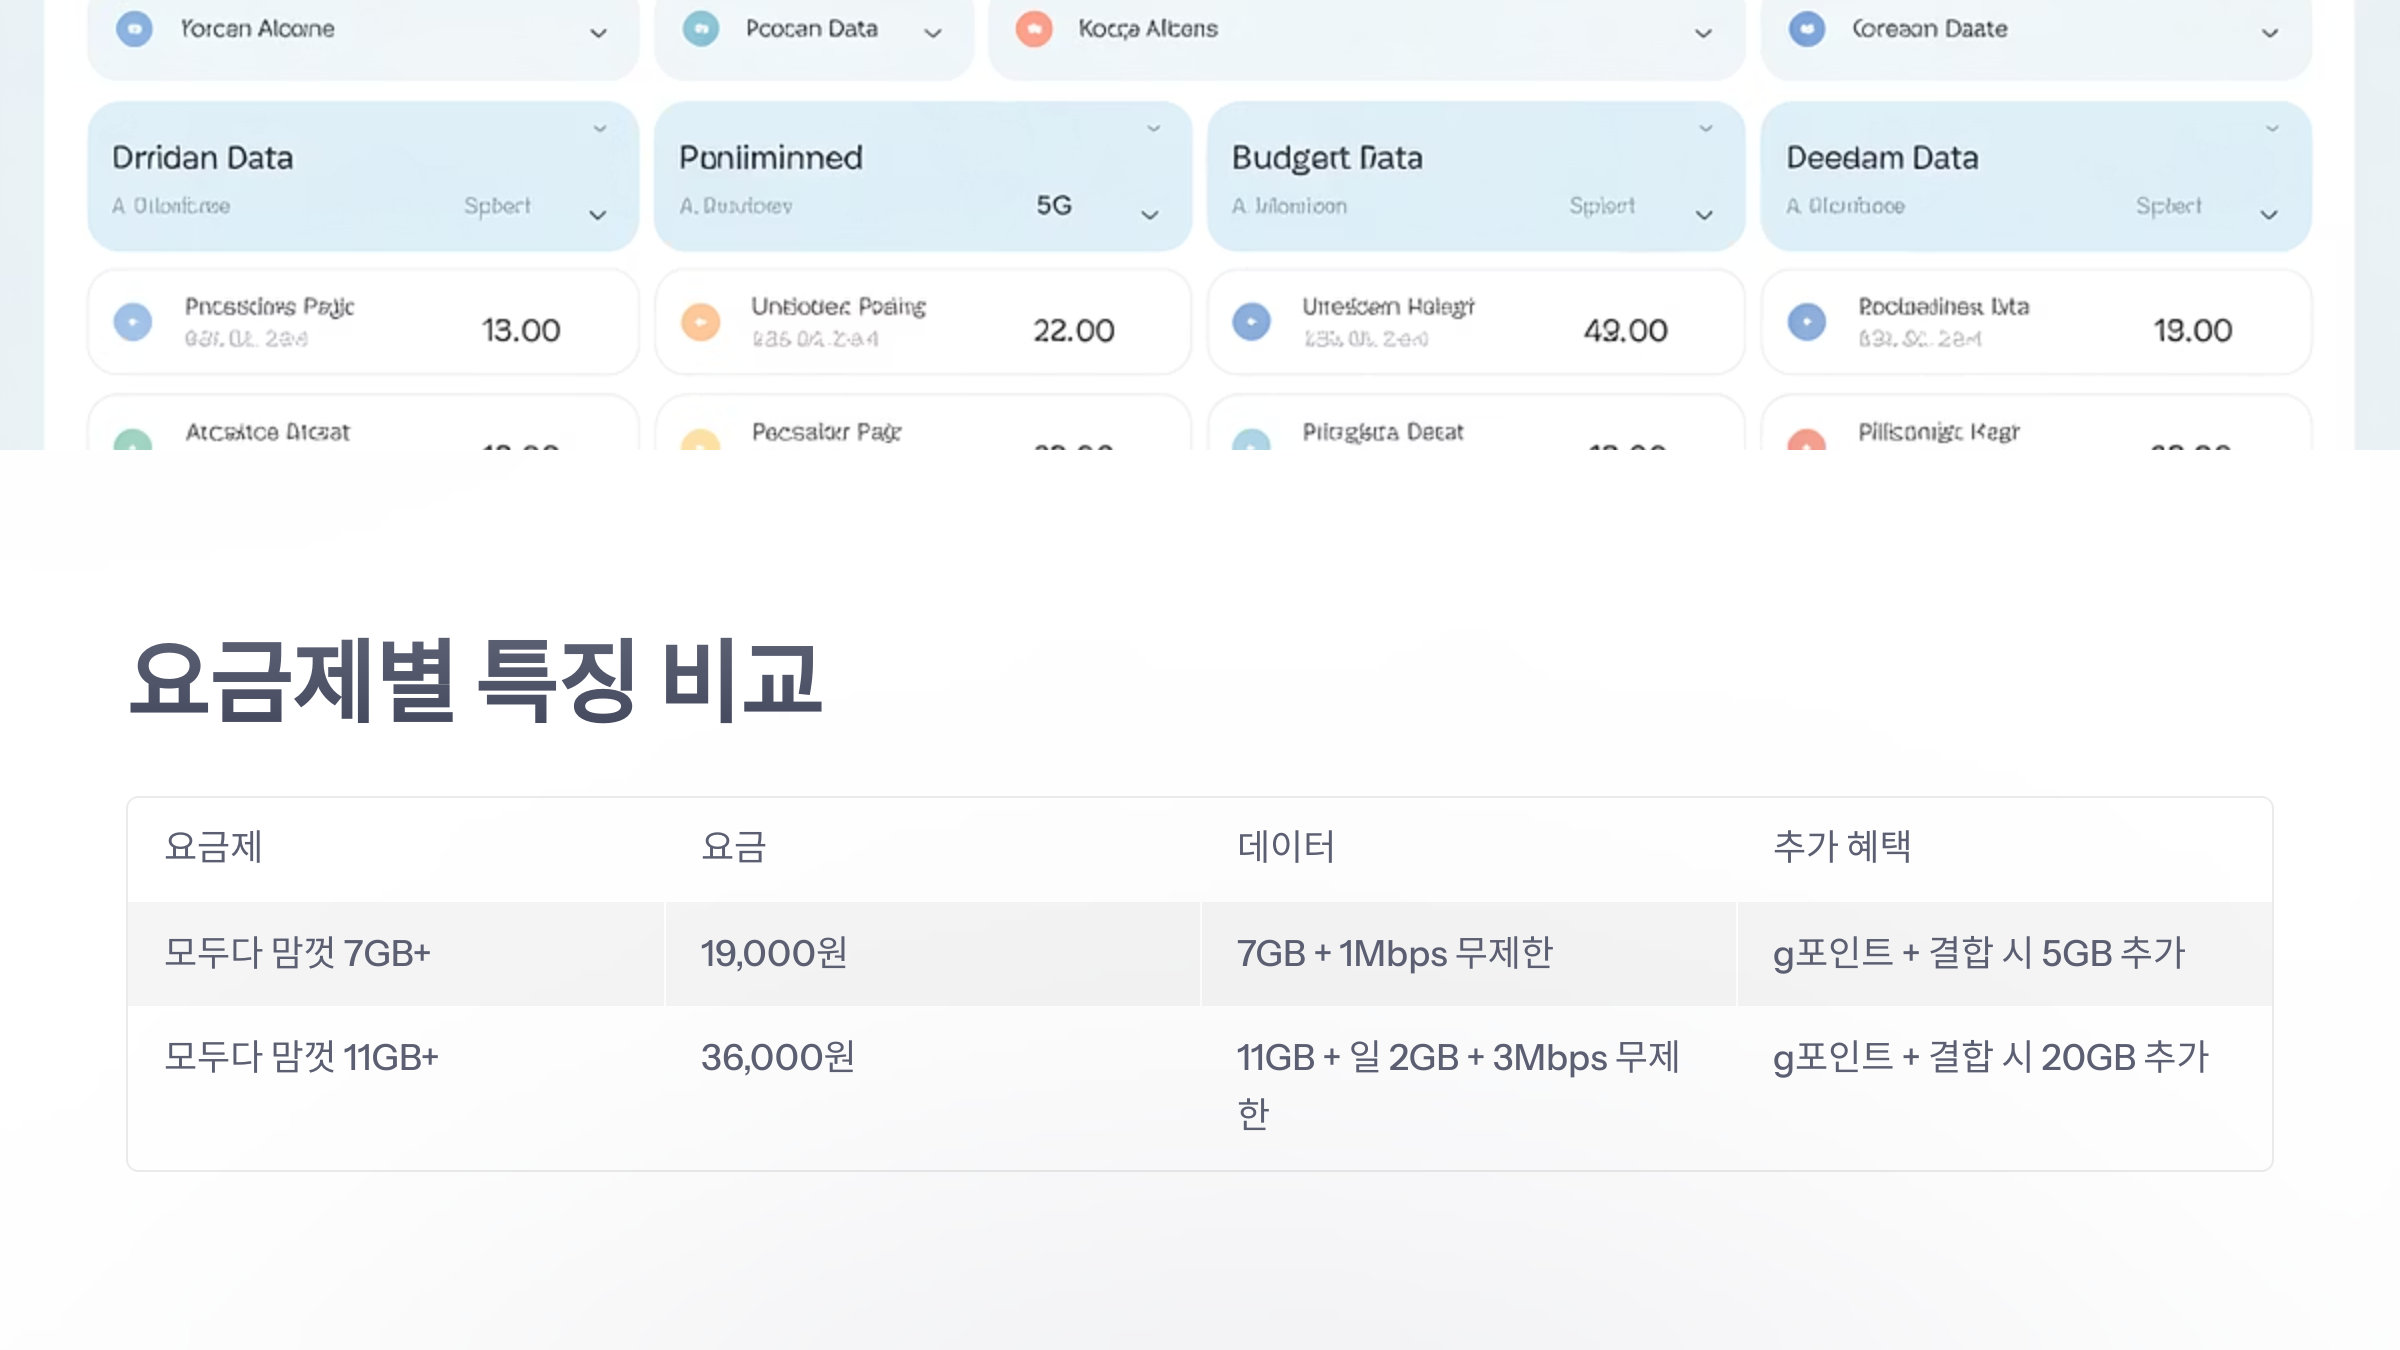The image size is (2400, 1350).
Task: Select the blue icon on the 19.00 Deedam entry
Action: pyautogui.click(x=1805, y=322)
